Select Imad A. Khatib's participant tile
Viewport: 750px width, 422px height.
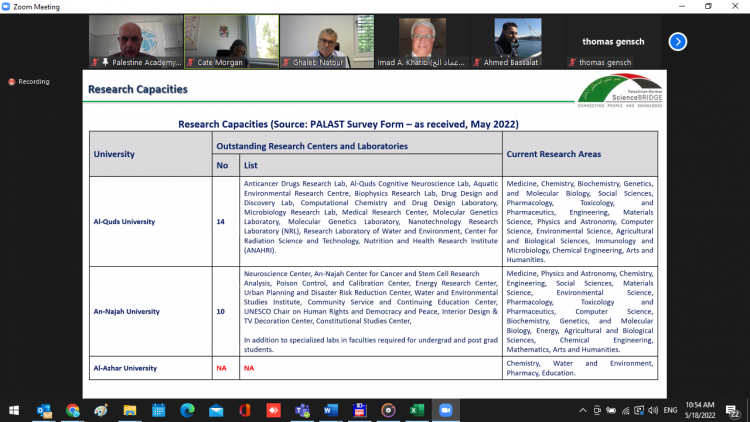pyautogui.click(x=422, y=41)
